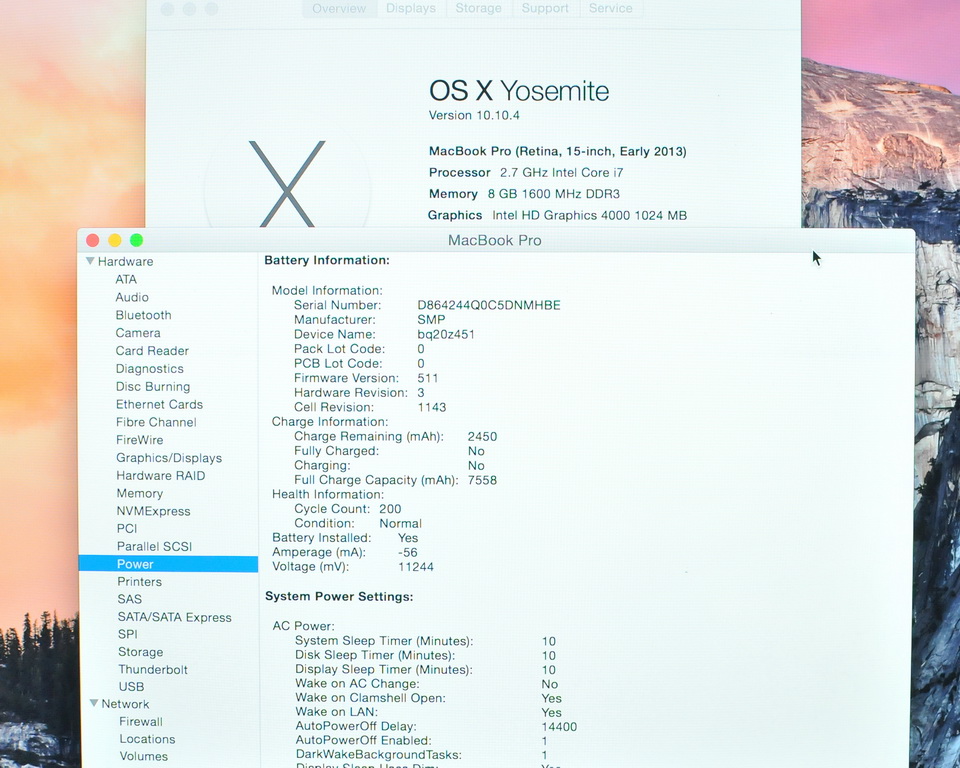This screenshot has width=960, height=768.
Task: Select NVMExpress entry
Action: tap(153, 511)
